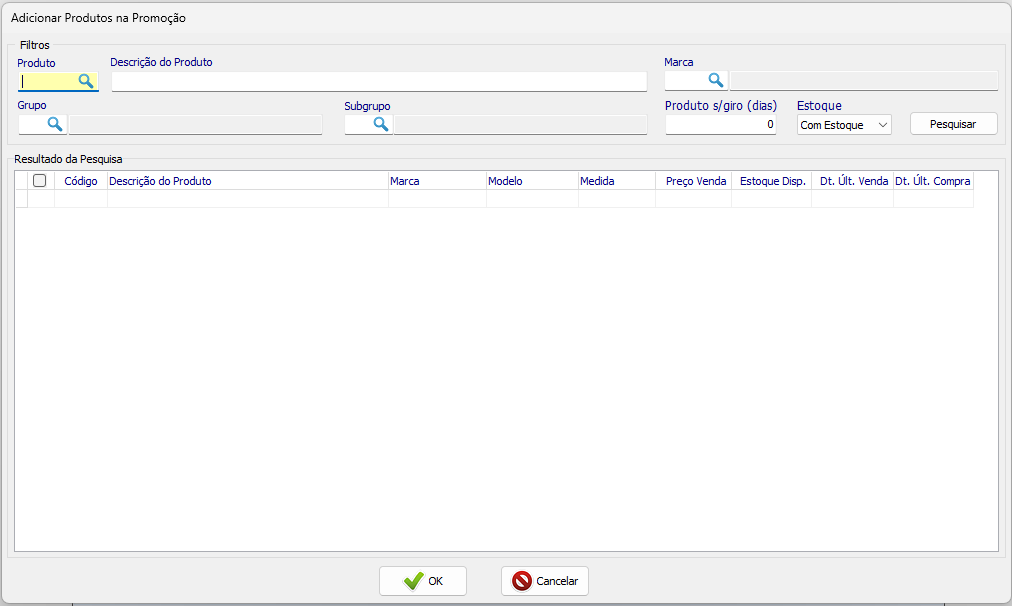Click the Cancelar button

(545, 581)
